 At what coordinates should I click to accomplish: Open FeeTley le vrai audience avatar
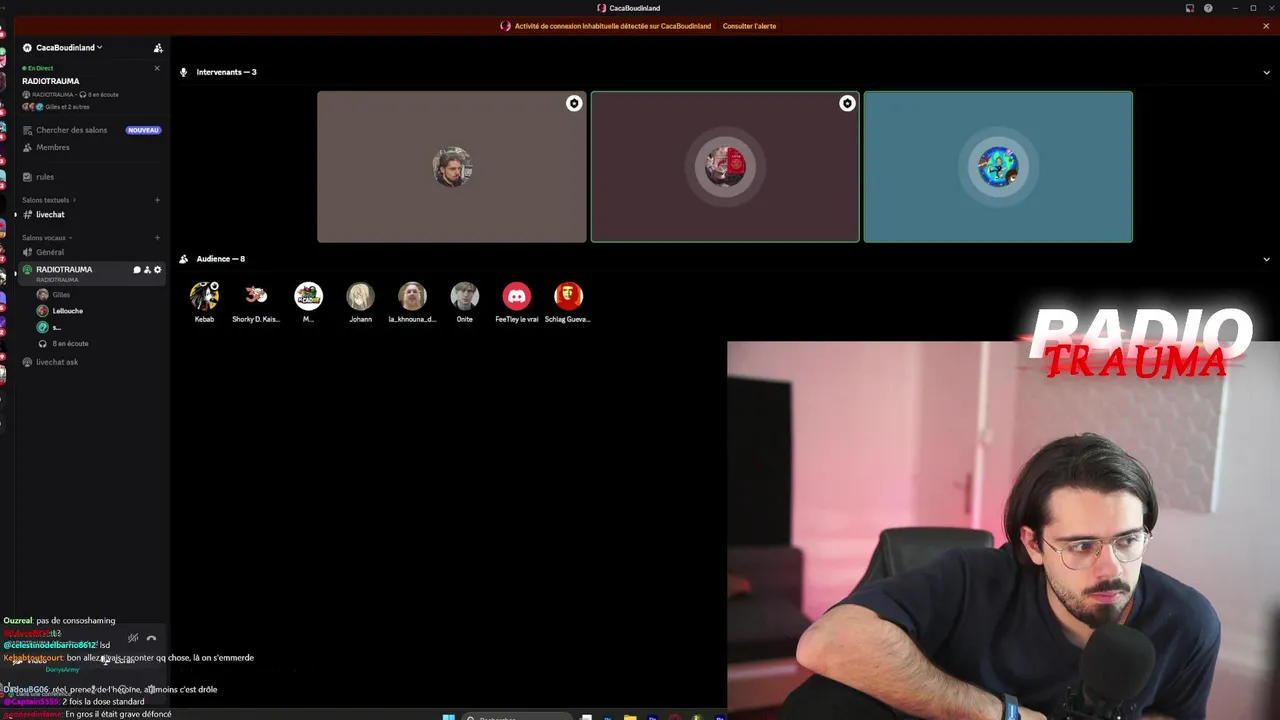point(516,296)
